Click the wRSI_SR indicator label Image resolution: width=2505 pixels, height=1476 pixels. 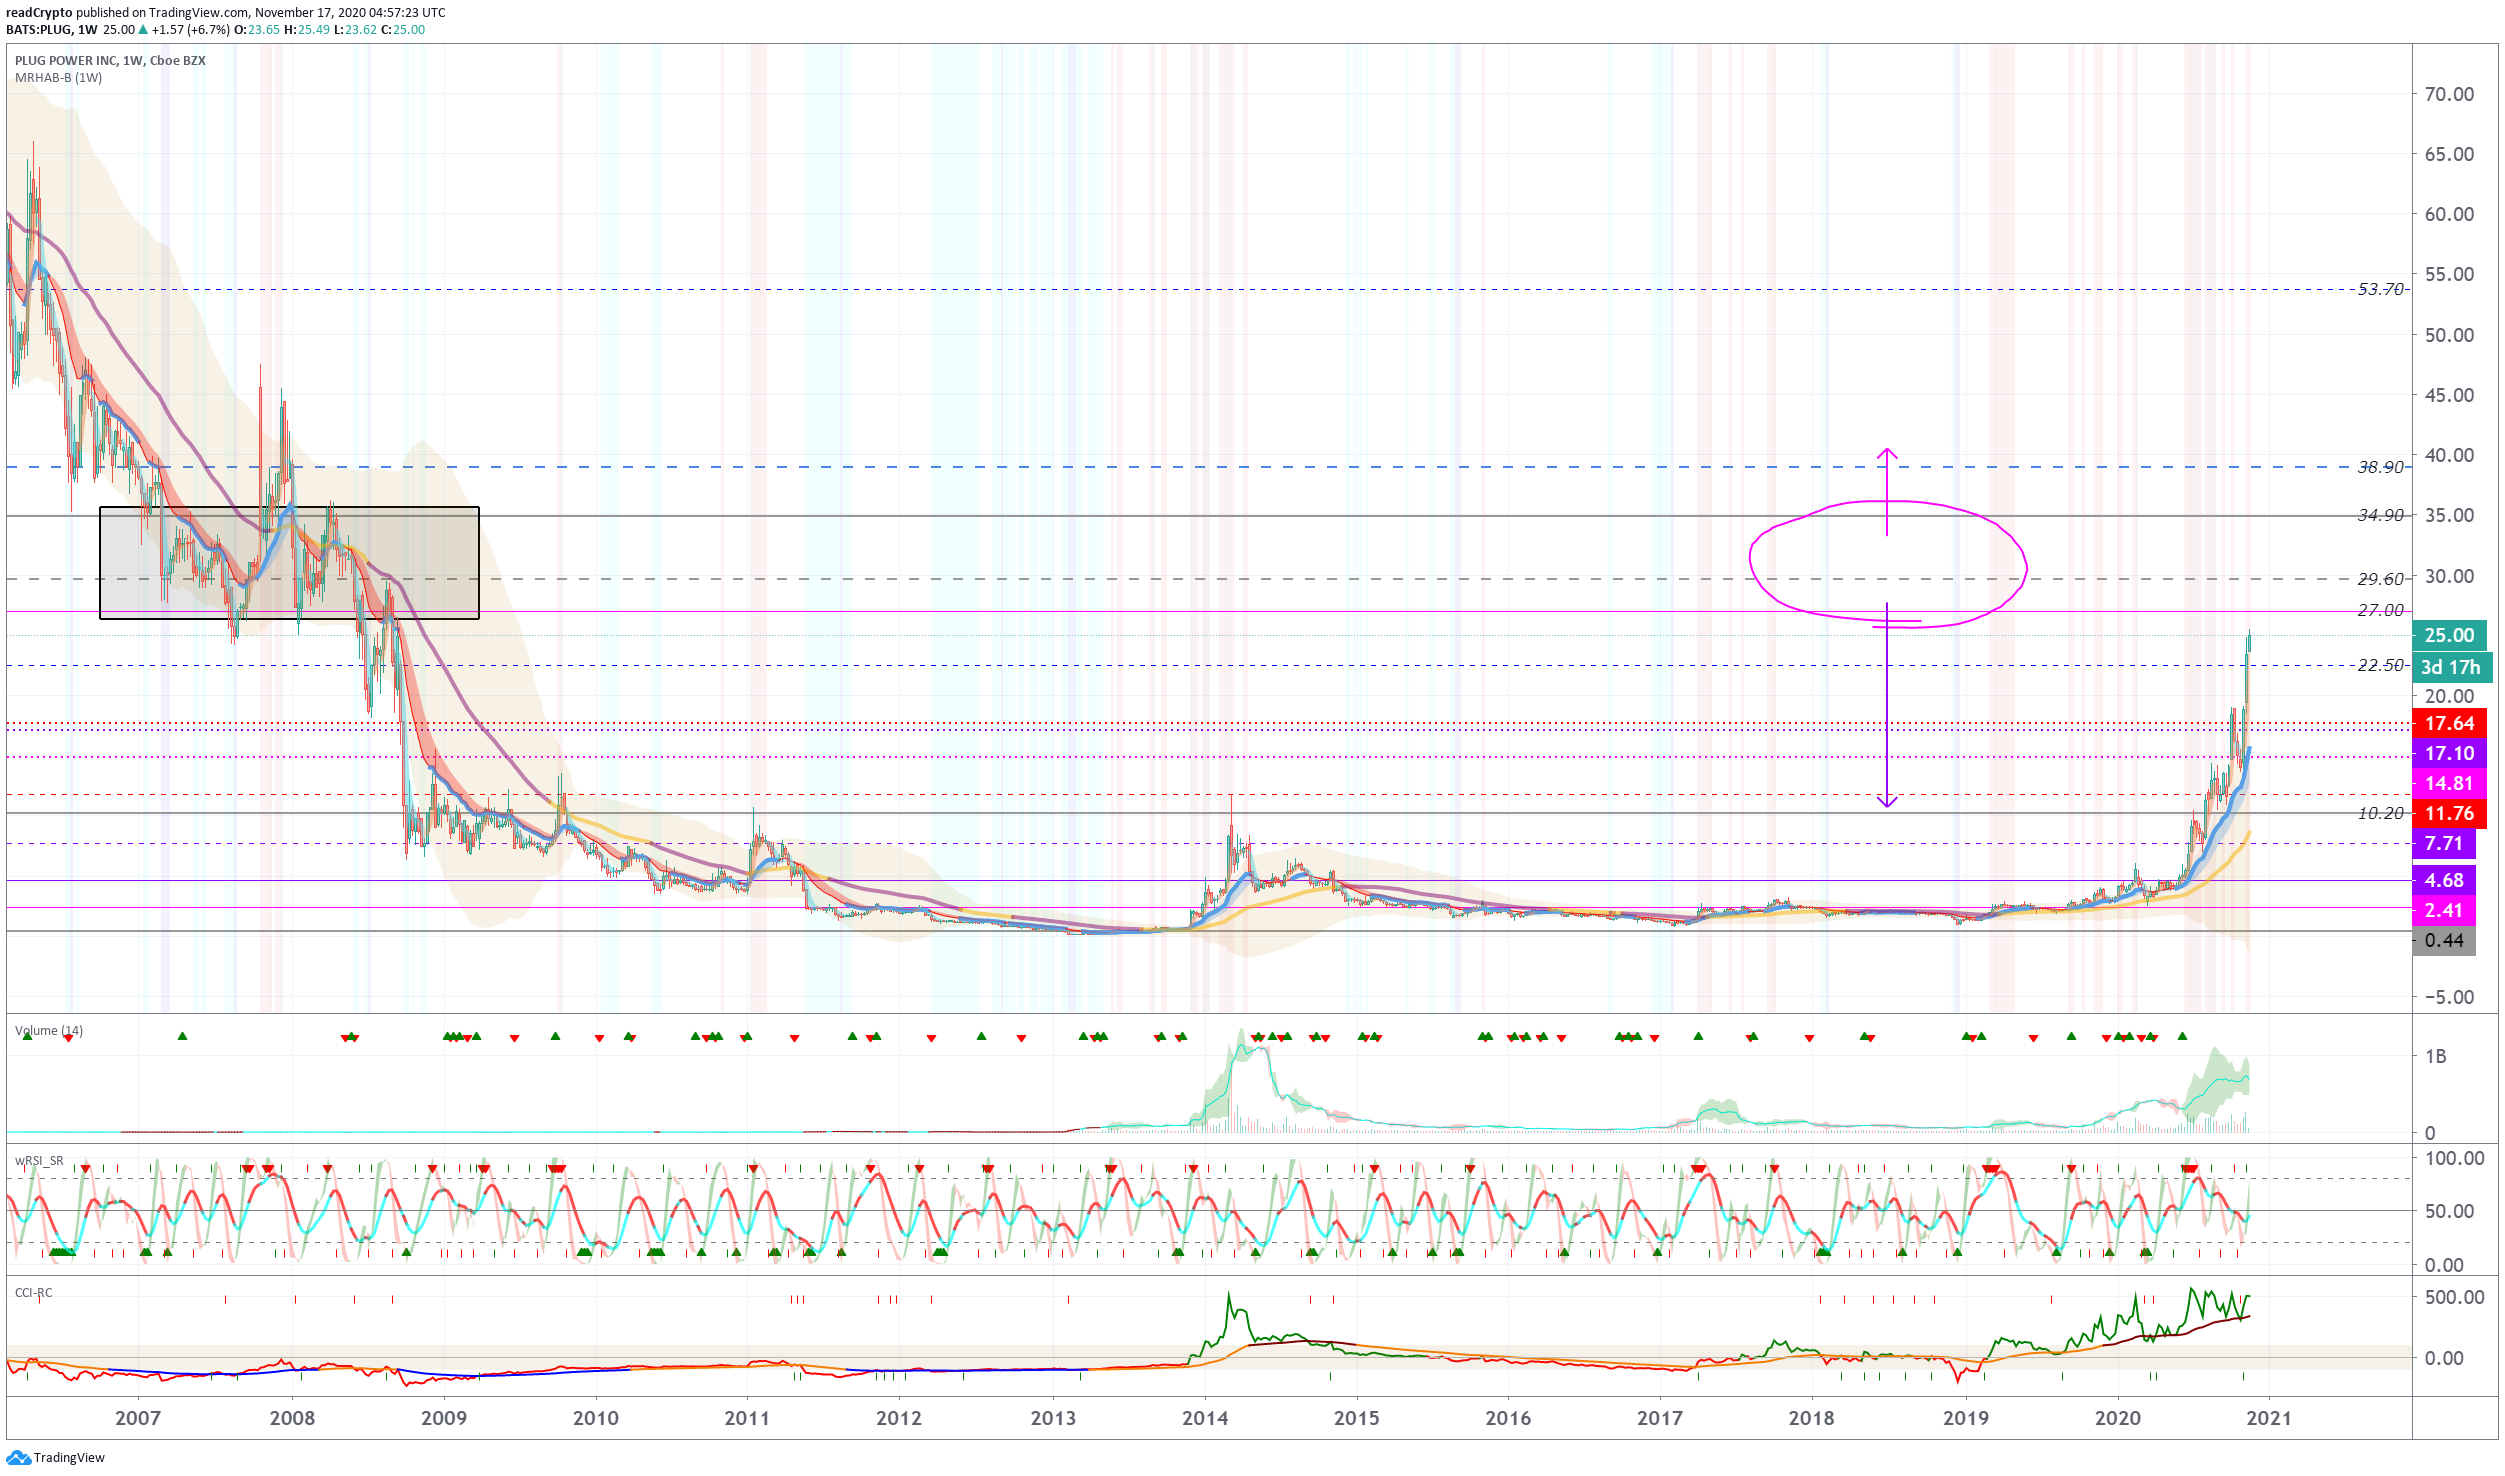[39, 1161]
